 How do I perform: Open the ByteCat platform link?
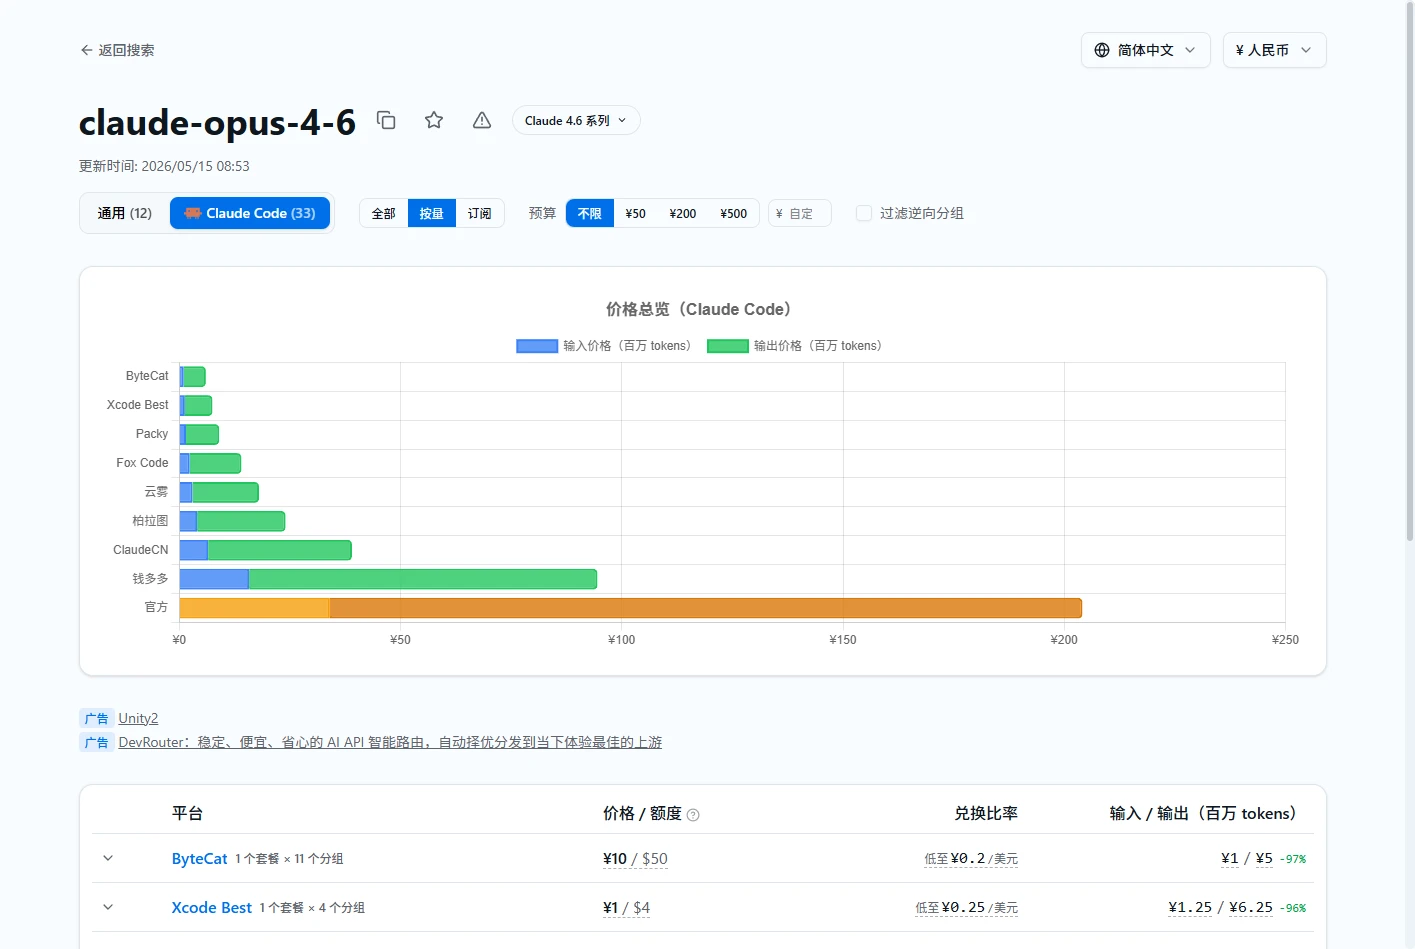pos(200,858)
